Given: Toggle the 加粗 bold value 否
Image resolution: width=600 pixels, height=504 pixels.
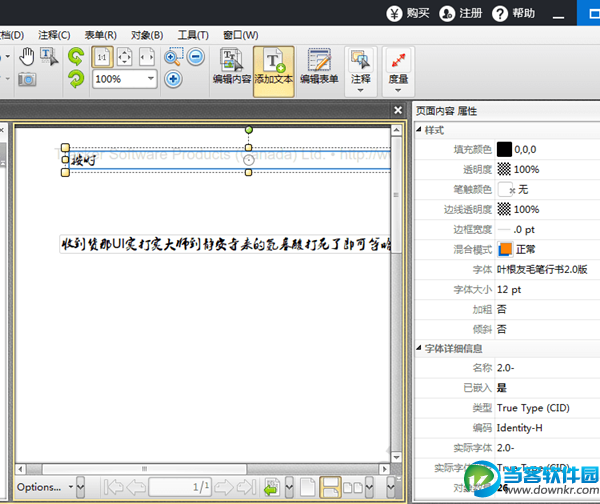Looking at the screenshot, I should (502, 309).
